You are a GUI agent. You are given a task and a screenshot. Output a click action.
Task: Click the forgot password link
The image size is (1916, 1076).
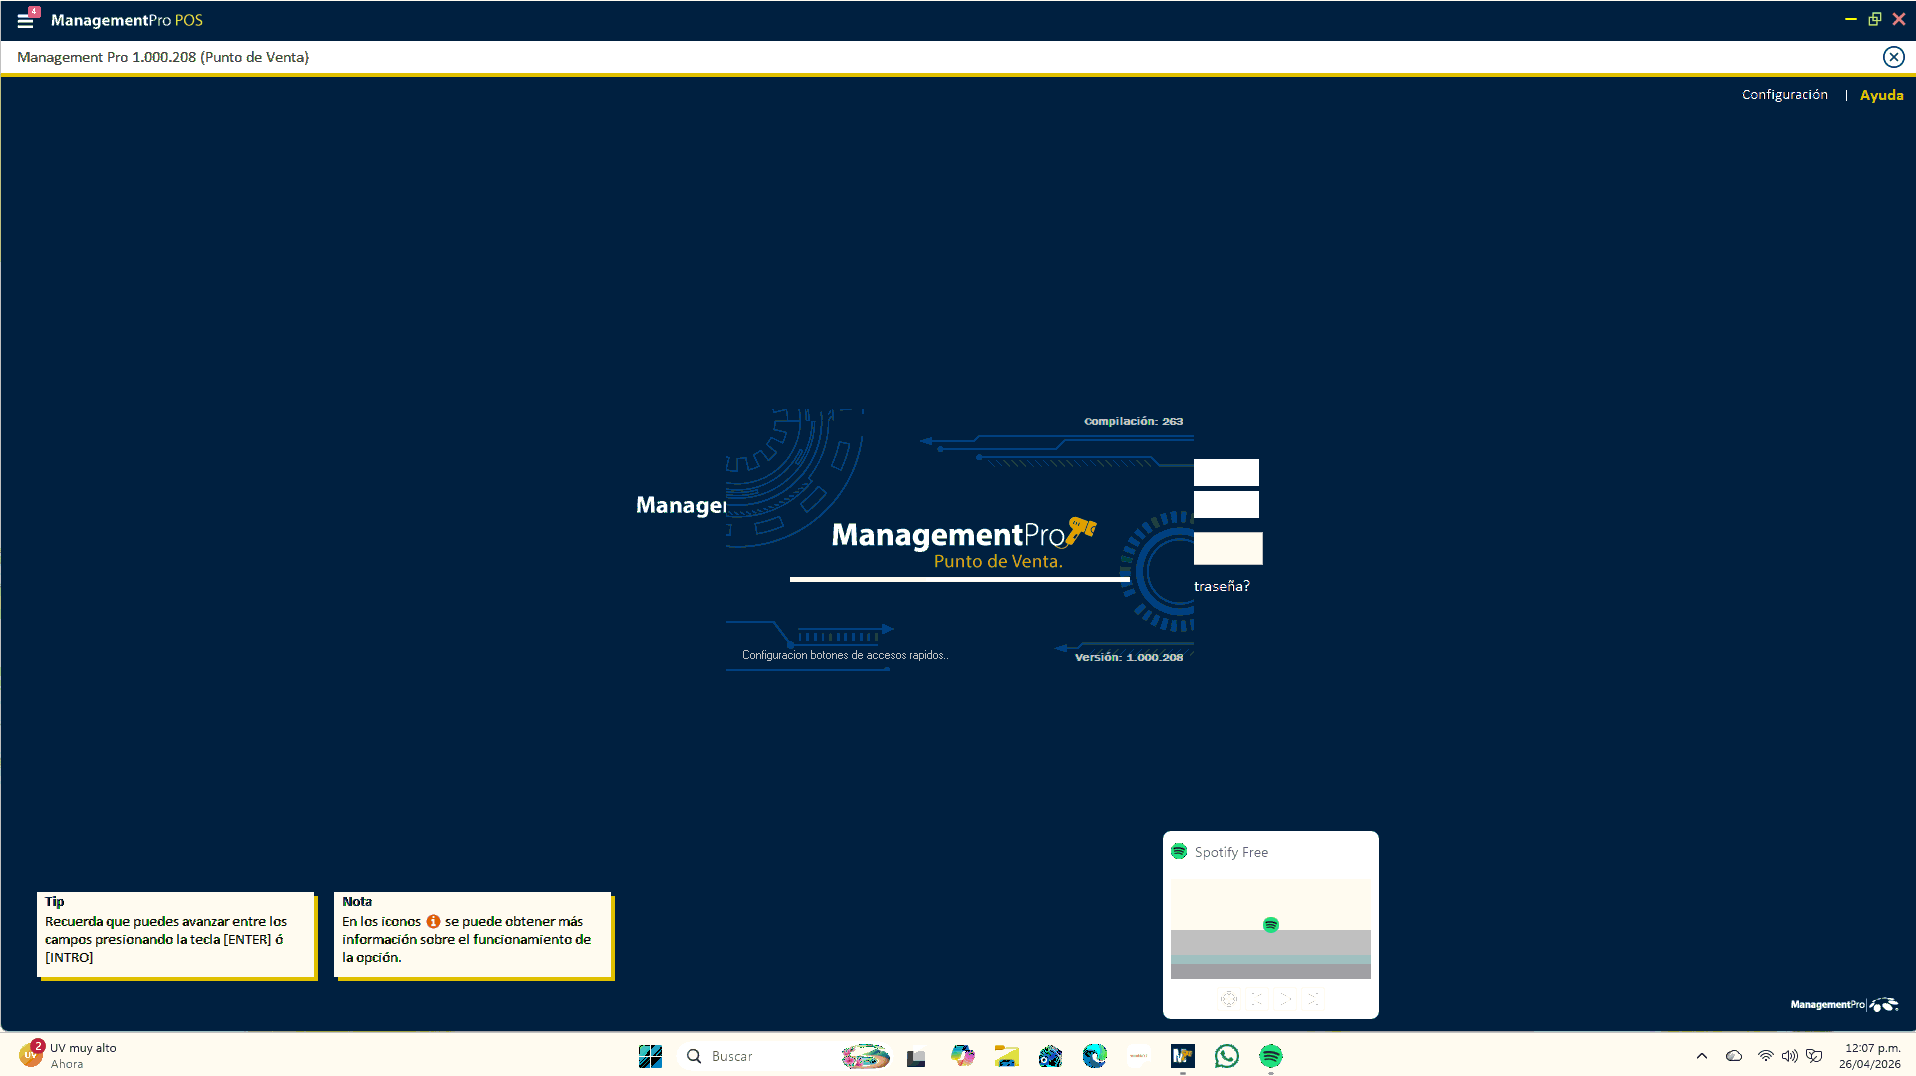tap(1221, 587)
